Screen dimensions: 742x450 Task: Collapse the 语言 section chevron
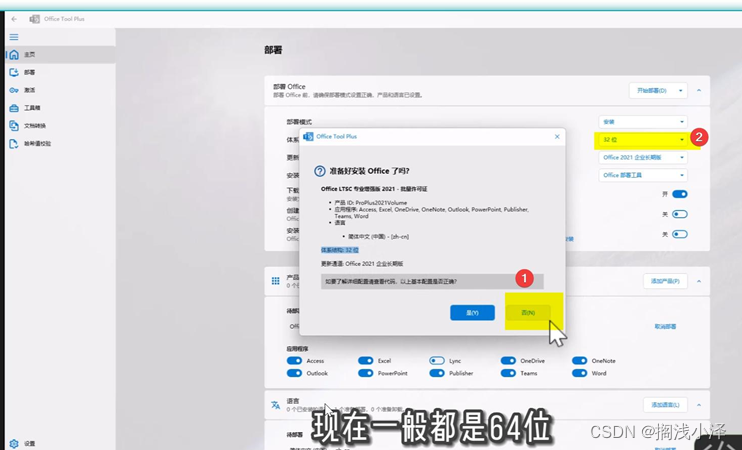point(699,405)
